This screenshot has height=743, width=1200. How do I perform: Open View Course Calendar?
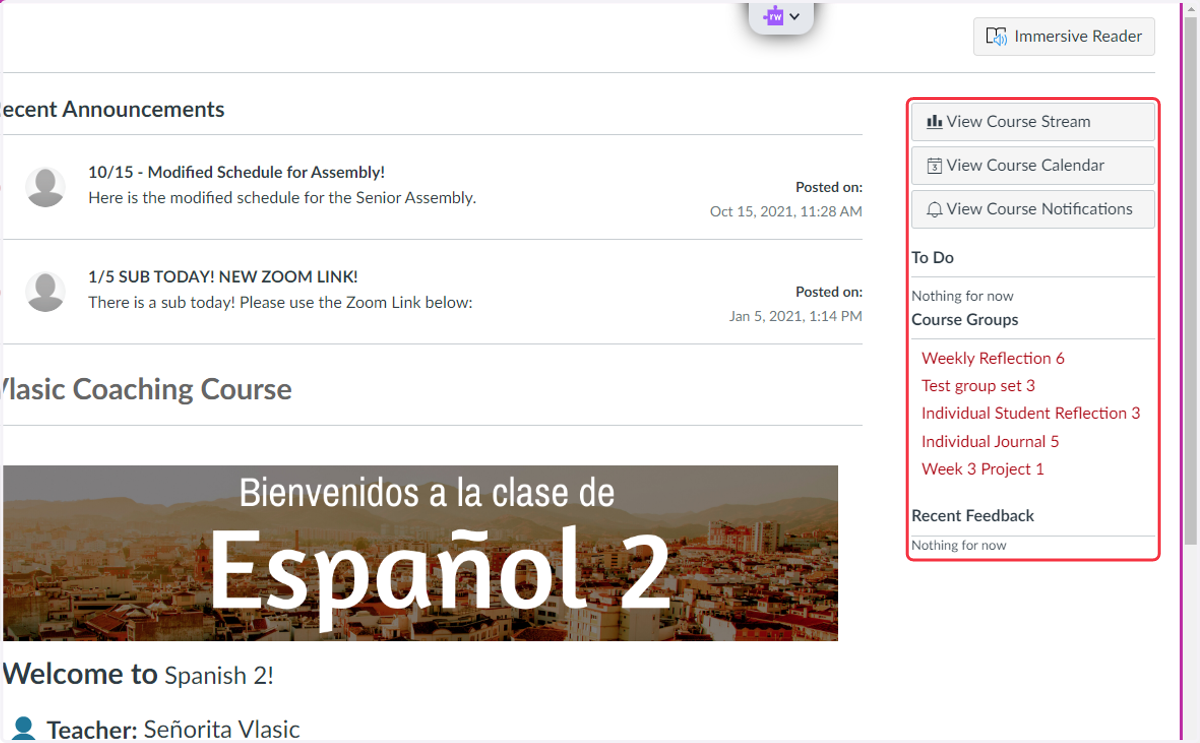[x=1033, y=165]
